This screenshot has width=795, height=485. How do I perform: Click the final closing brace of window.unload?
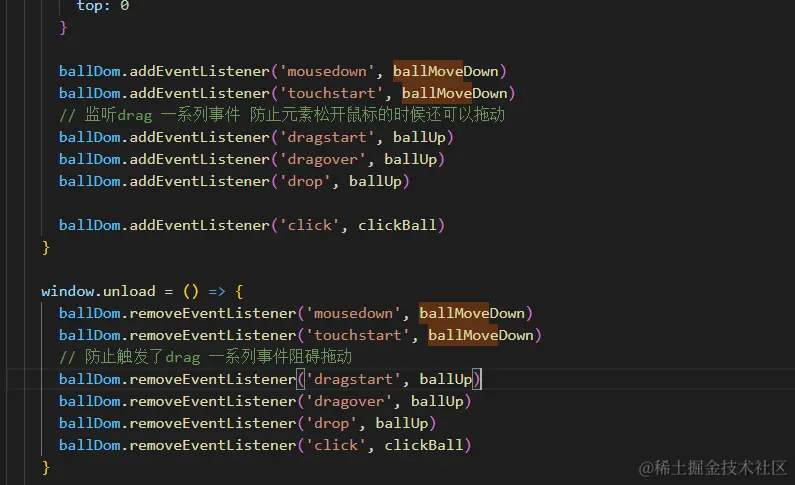(x=46, y=467)
